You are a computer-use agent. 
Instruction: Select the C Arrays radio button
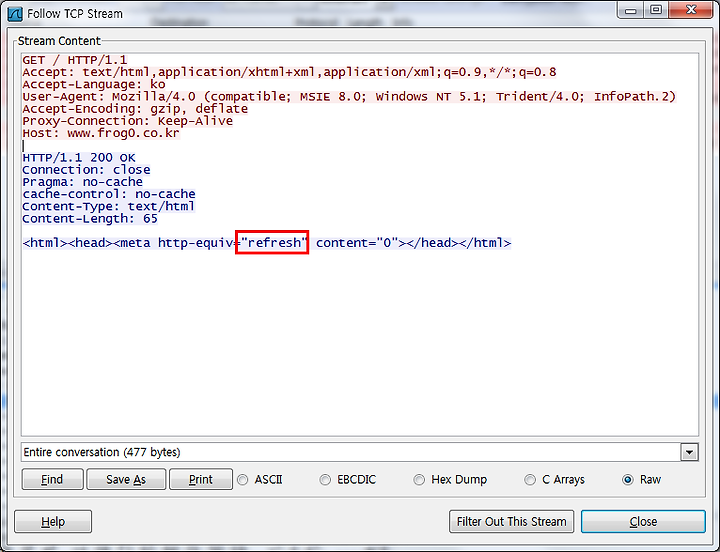pos(530,480)
